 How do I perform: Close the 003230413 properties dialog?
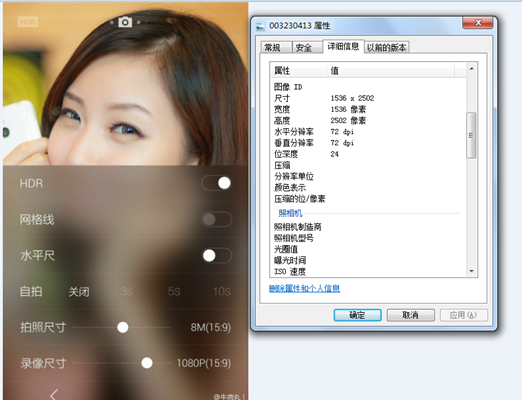coord(478,23)
